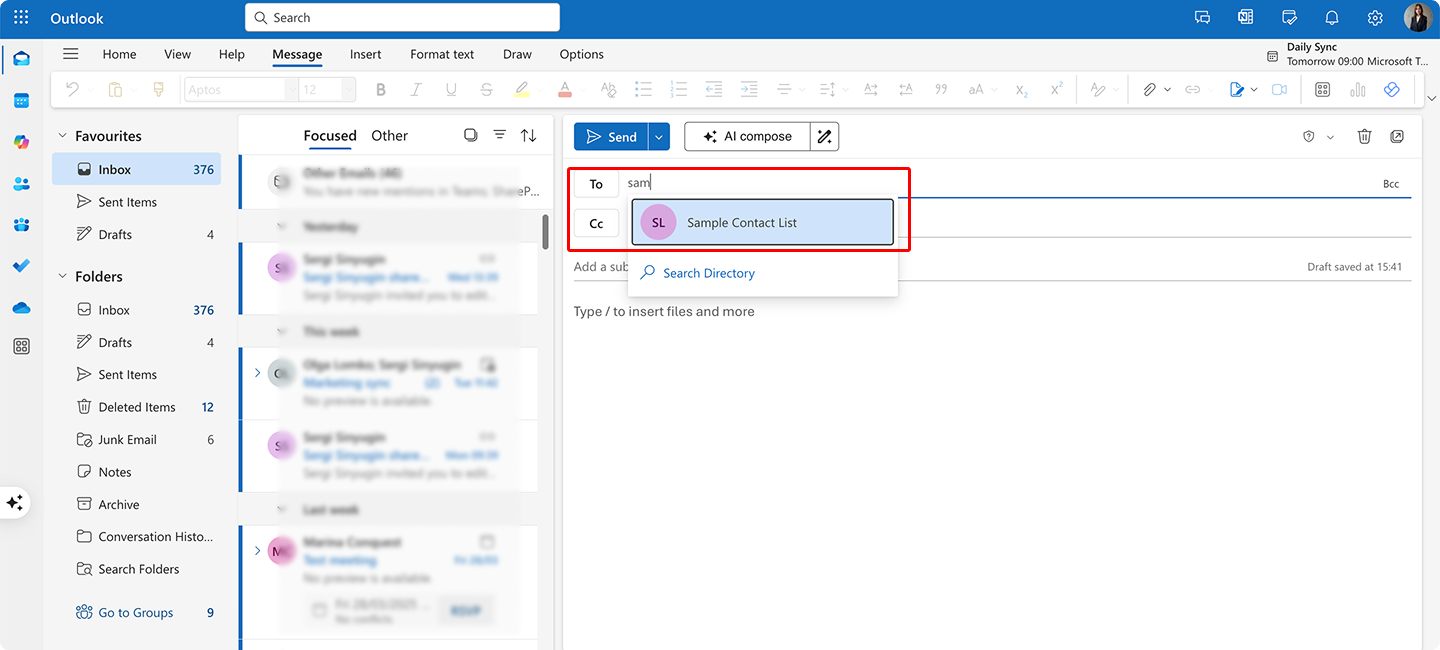Screen dimensions: 1440x650
Task: Collapse the Favourites section
Action: [63, 135]
